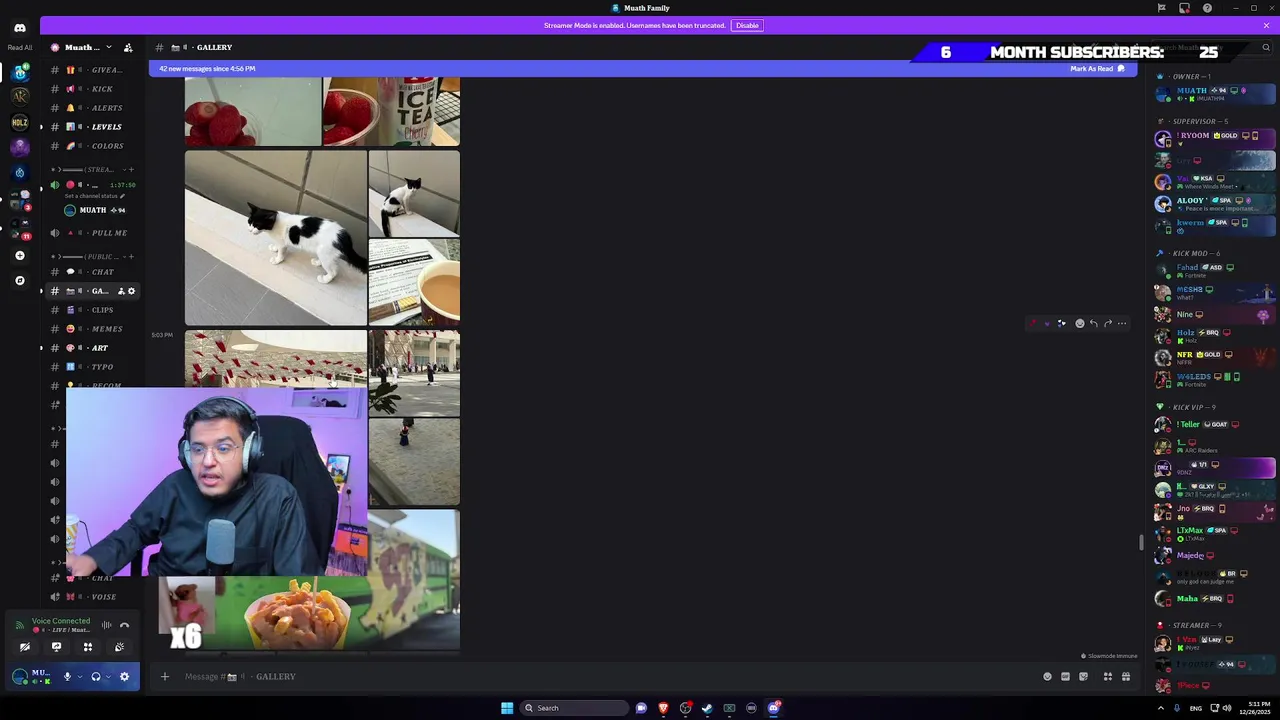Collapse the PUBLIC channel category

[90, 256]
